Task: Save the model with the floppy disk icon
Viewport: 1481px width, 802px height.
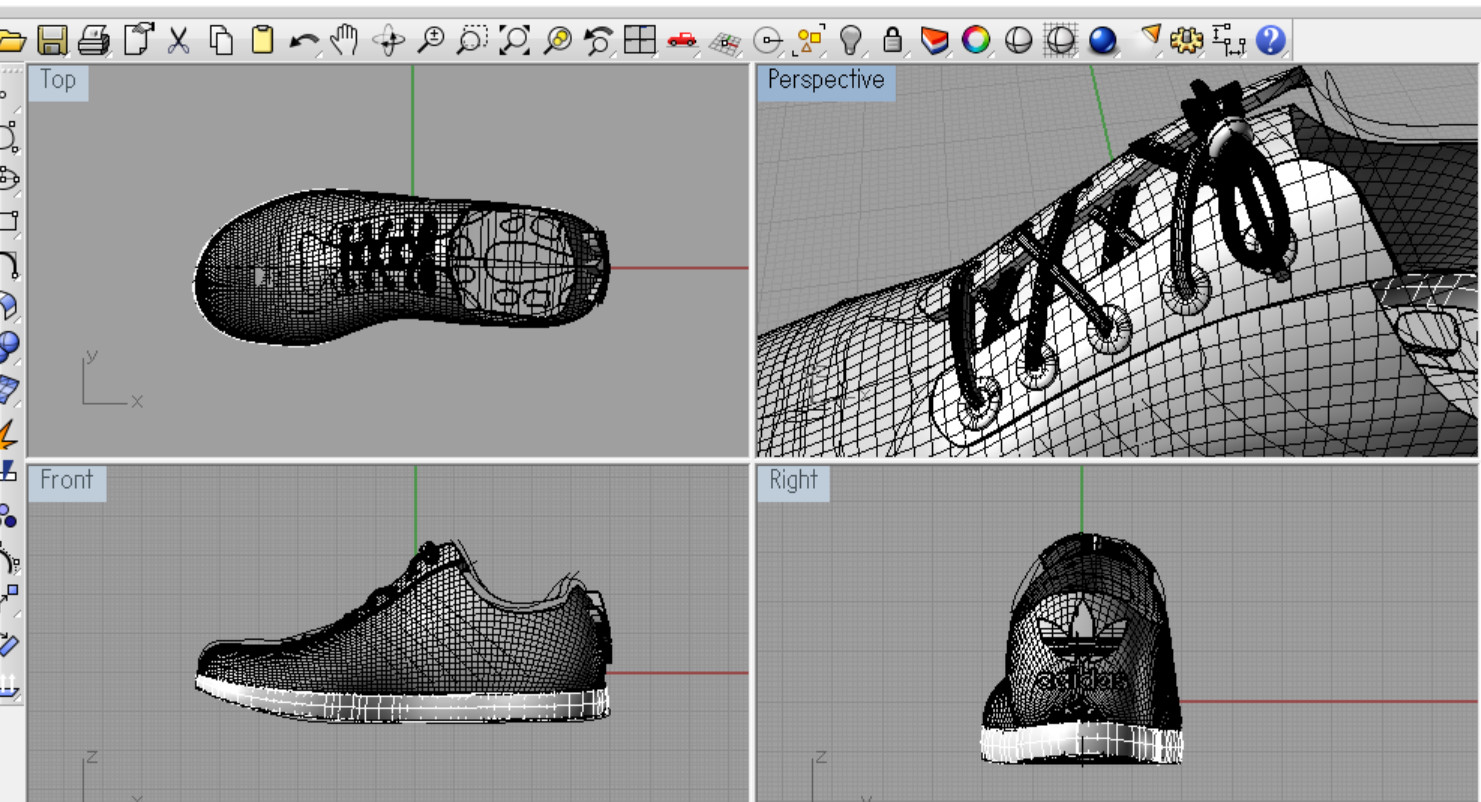Action: (52, 40)
